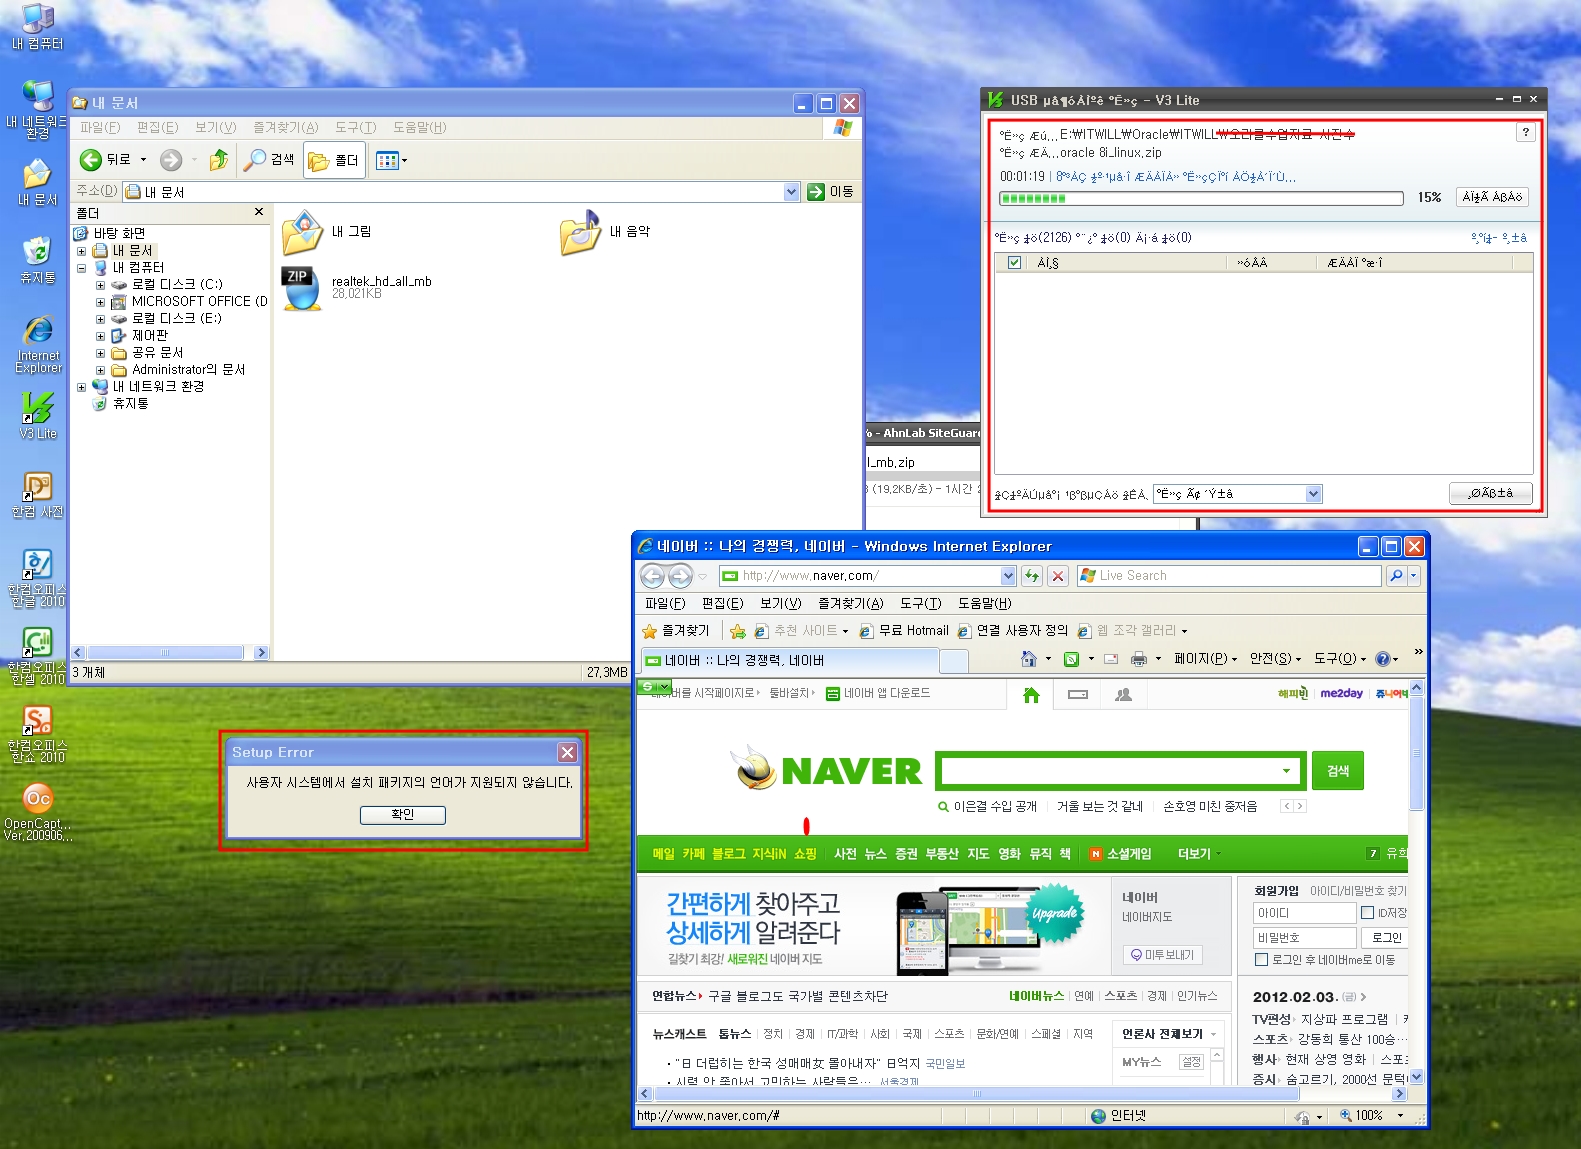Image resolution: width=1581 pixels, height=1149 pixels.
Task: Click the 즐겨찾기 star button in IE
Action: point(676,631)
